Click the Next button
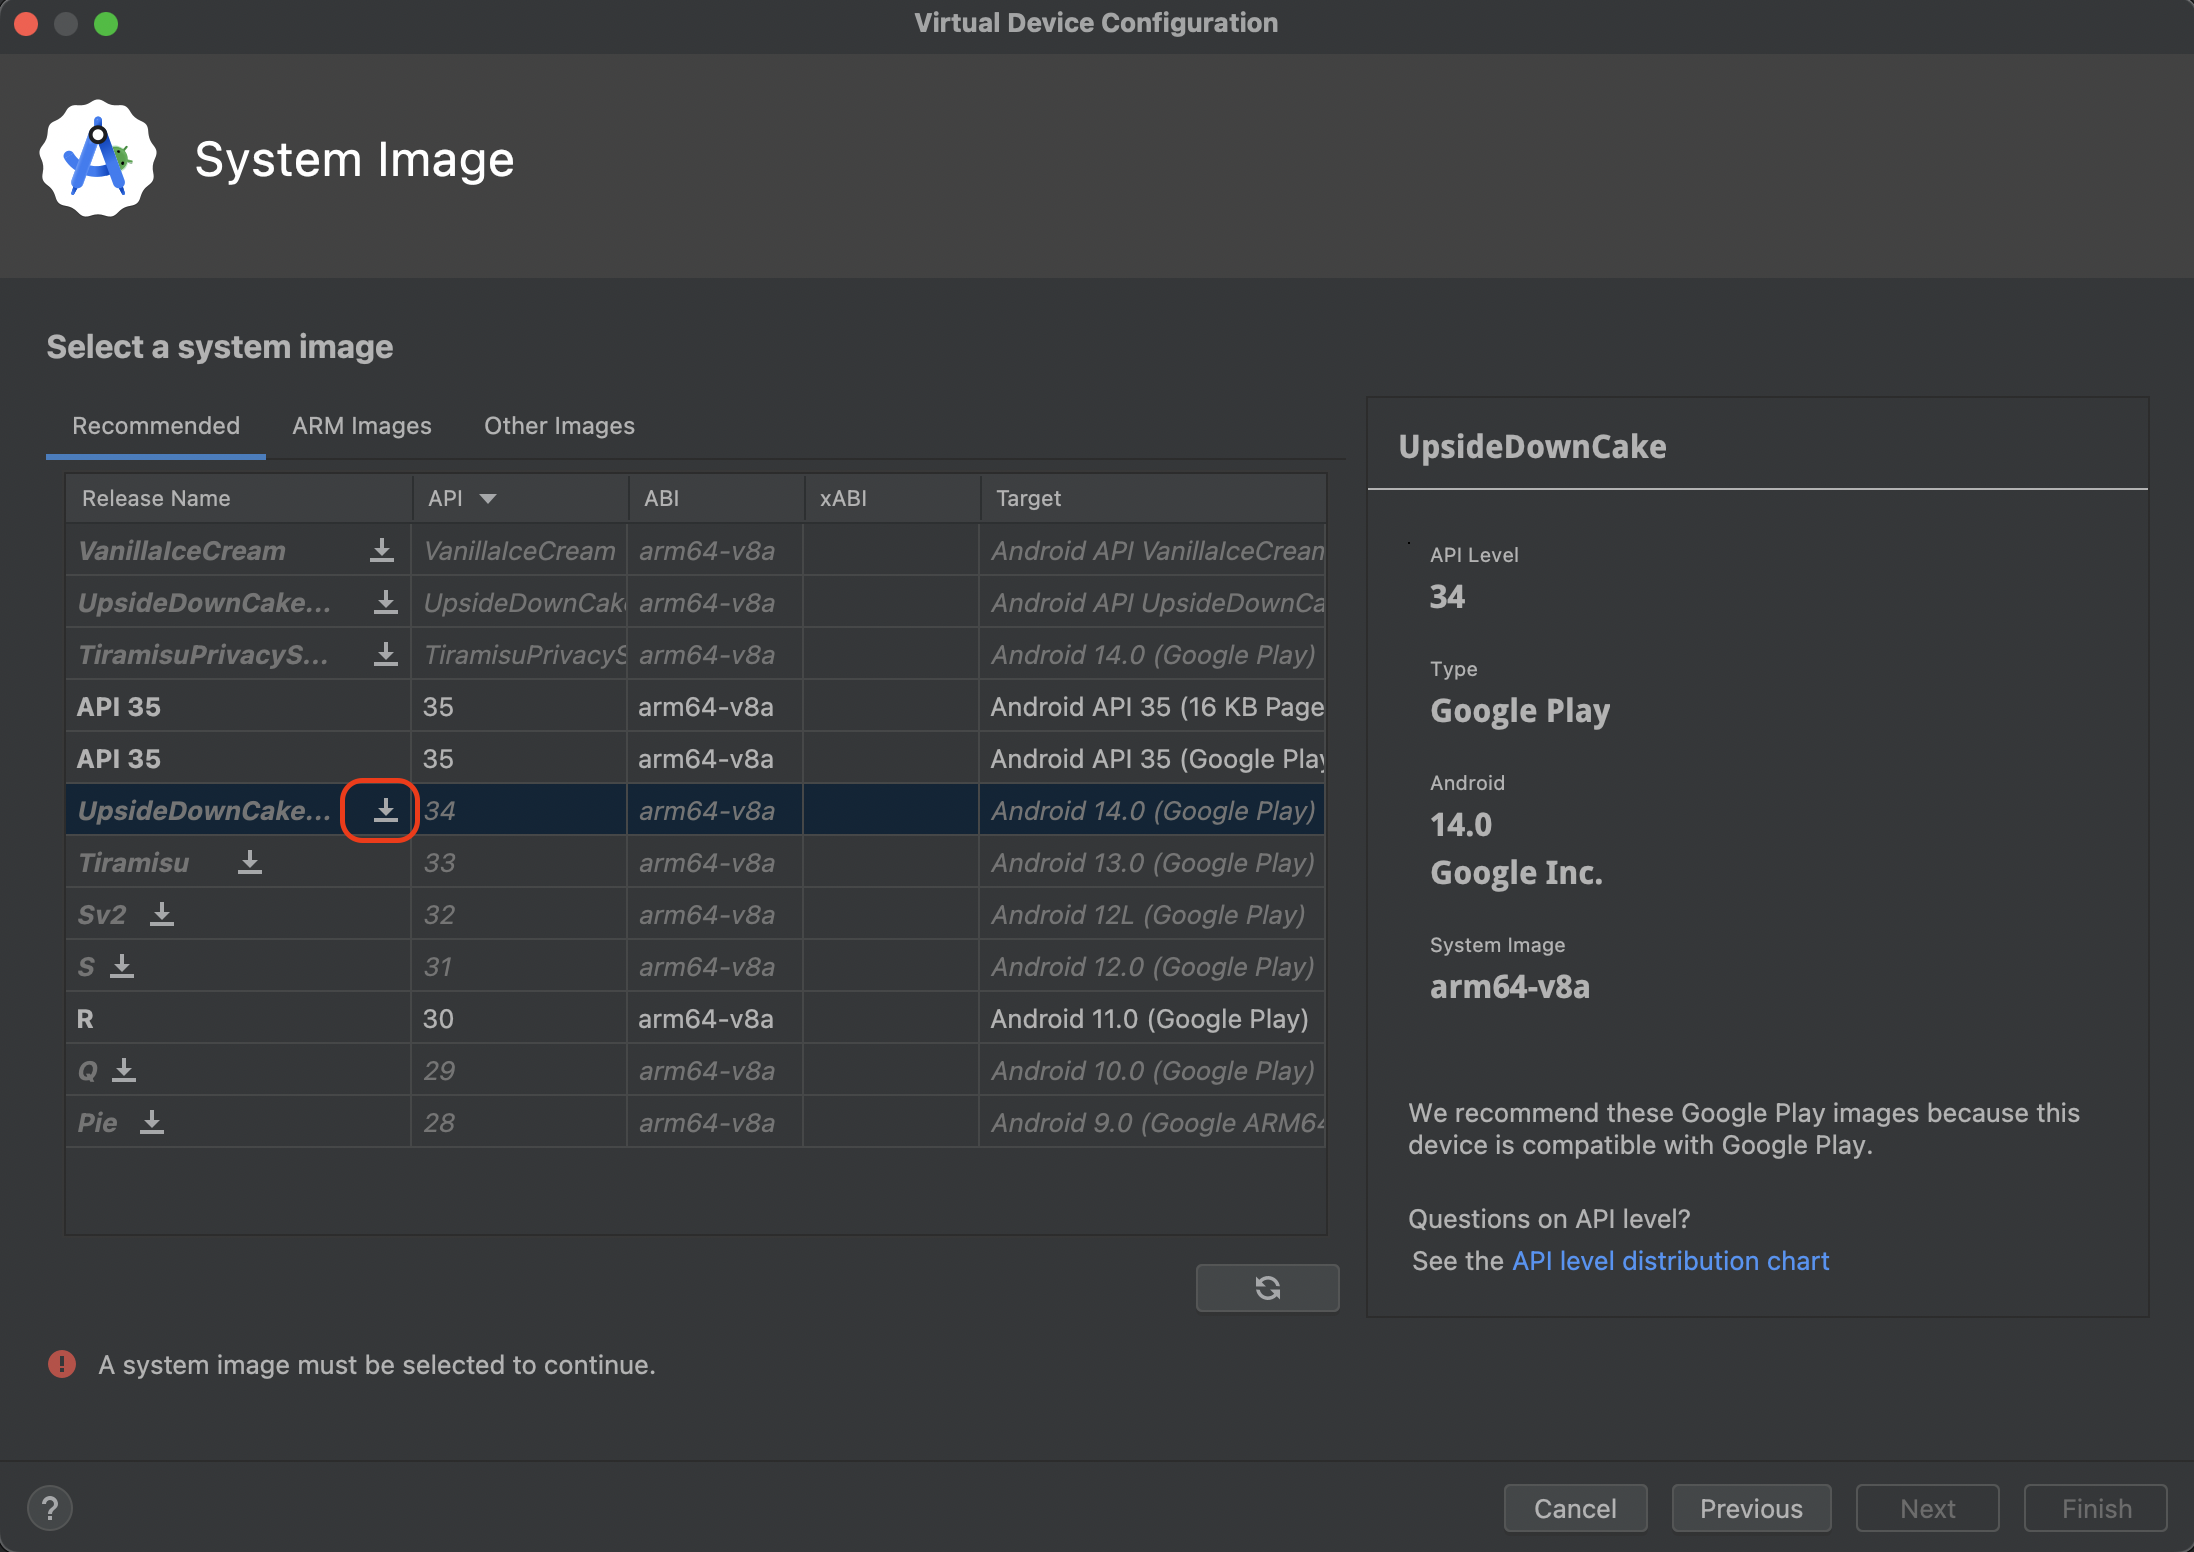The image size is (2194, 1552). (1927, 1509)
